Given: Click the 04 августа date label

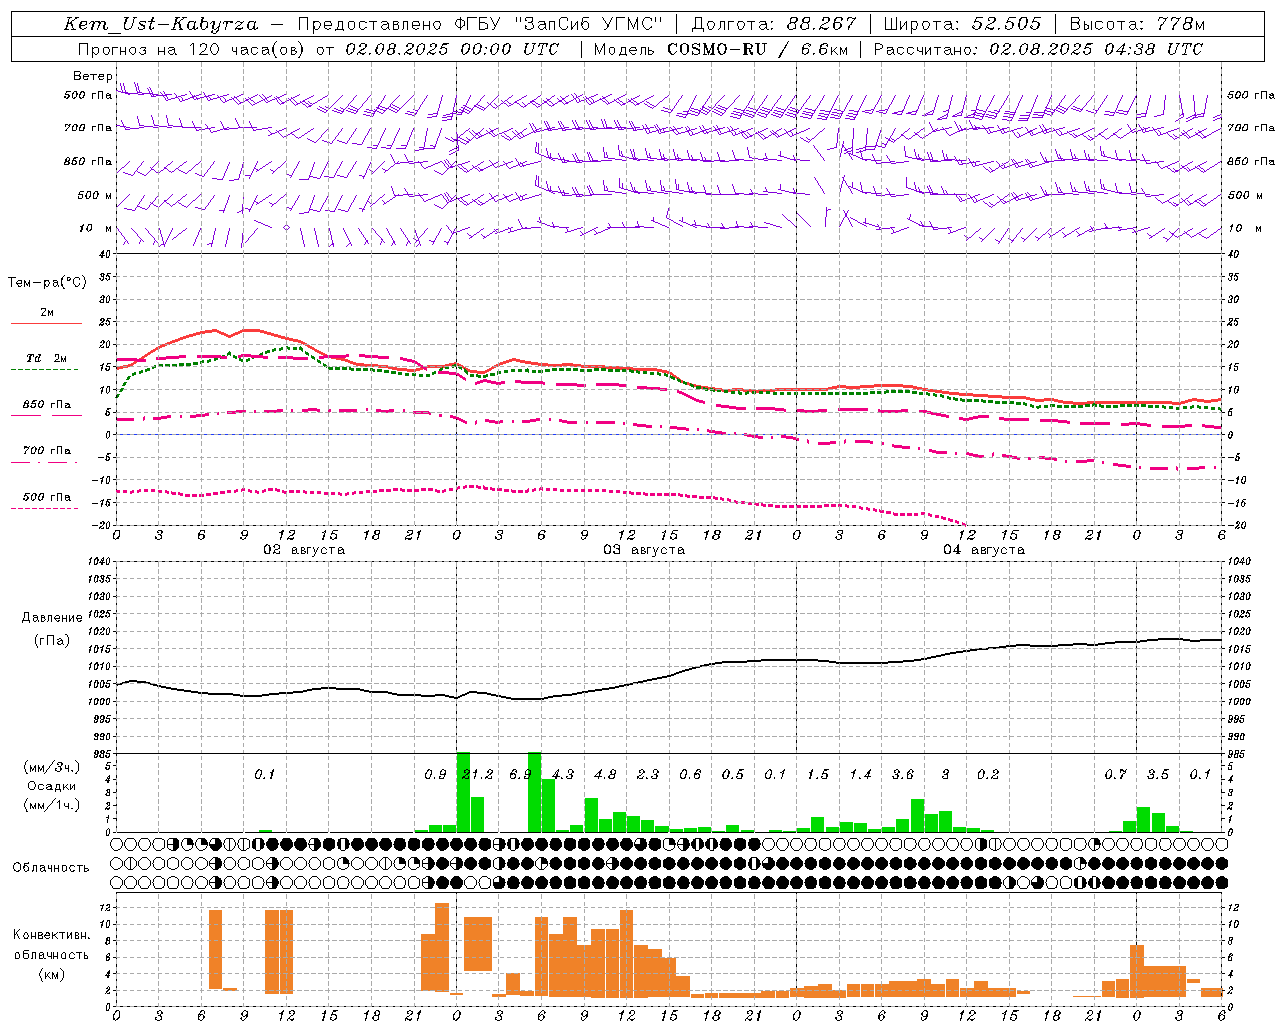Looking at the screenshot, I should 984,550.
